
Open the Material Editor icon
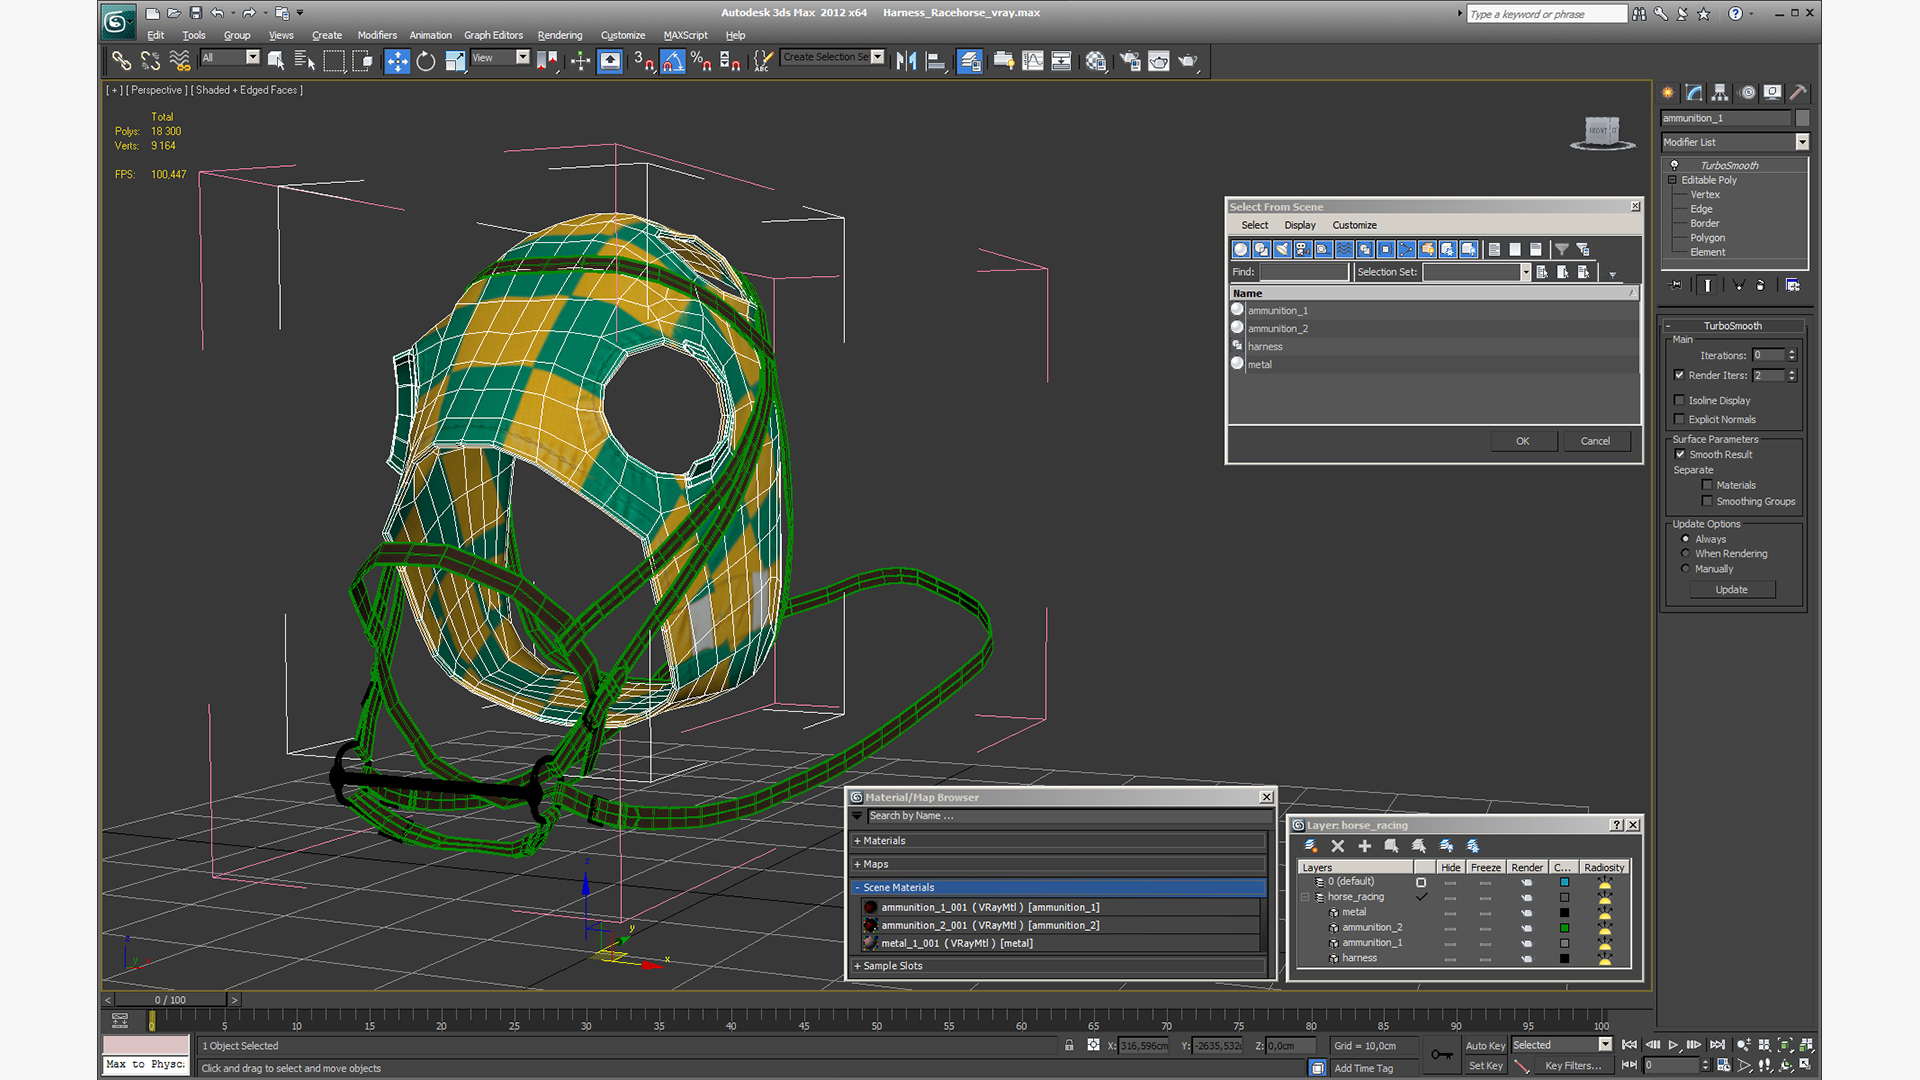[x=1096, y=61]
